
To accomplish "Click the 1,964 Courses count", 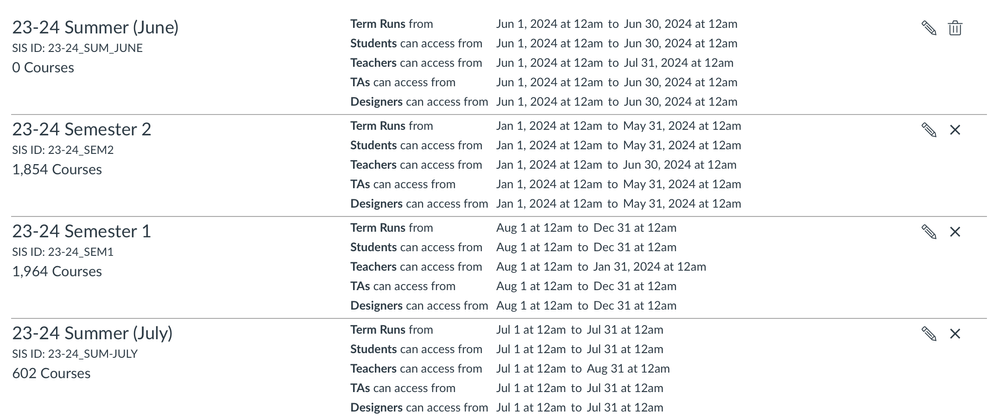I will tap(57, 272).
